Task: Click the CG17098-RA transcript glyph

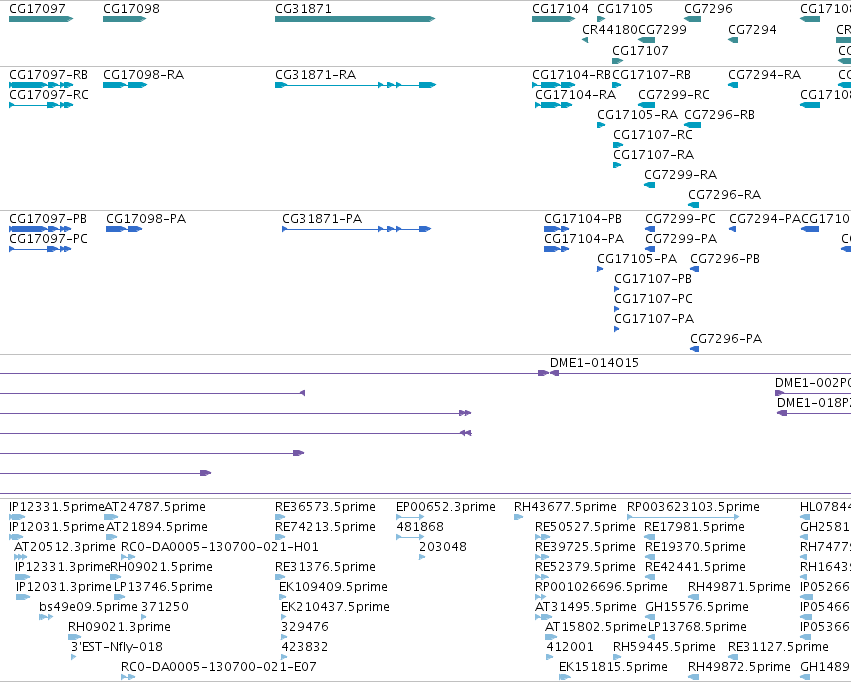Action: click(x=125, y=85)
